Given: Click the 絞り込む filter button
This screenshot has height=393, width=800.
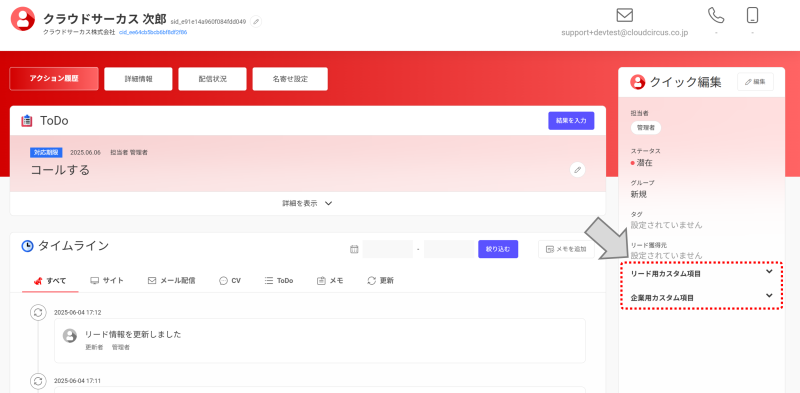Looking at the screenshot, I should point(498,249).
